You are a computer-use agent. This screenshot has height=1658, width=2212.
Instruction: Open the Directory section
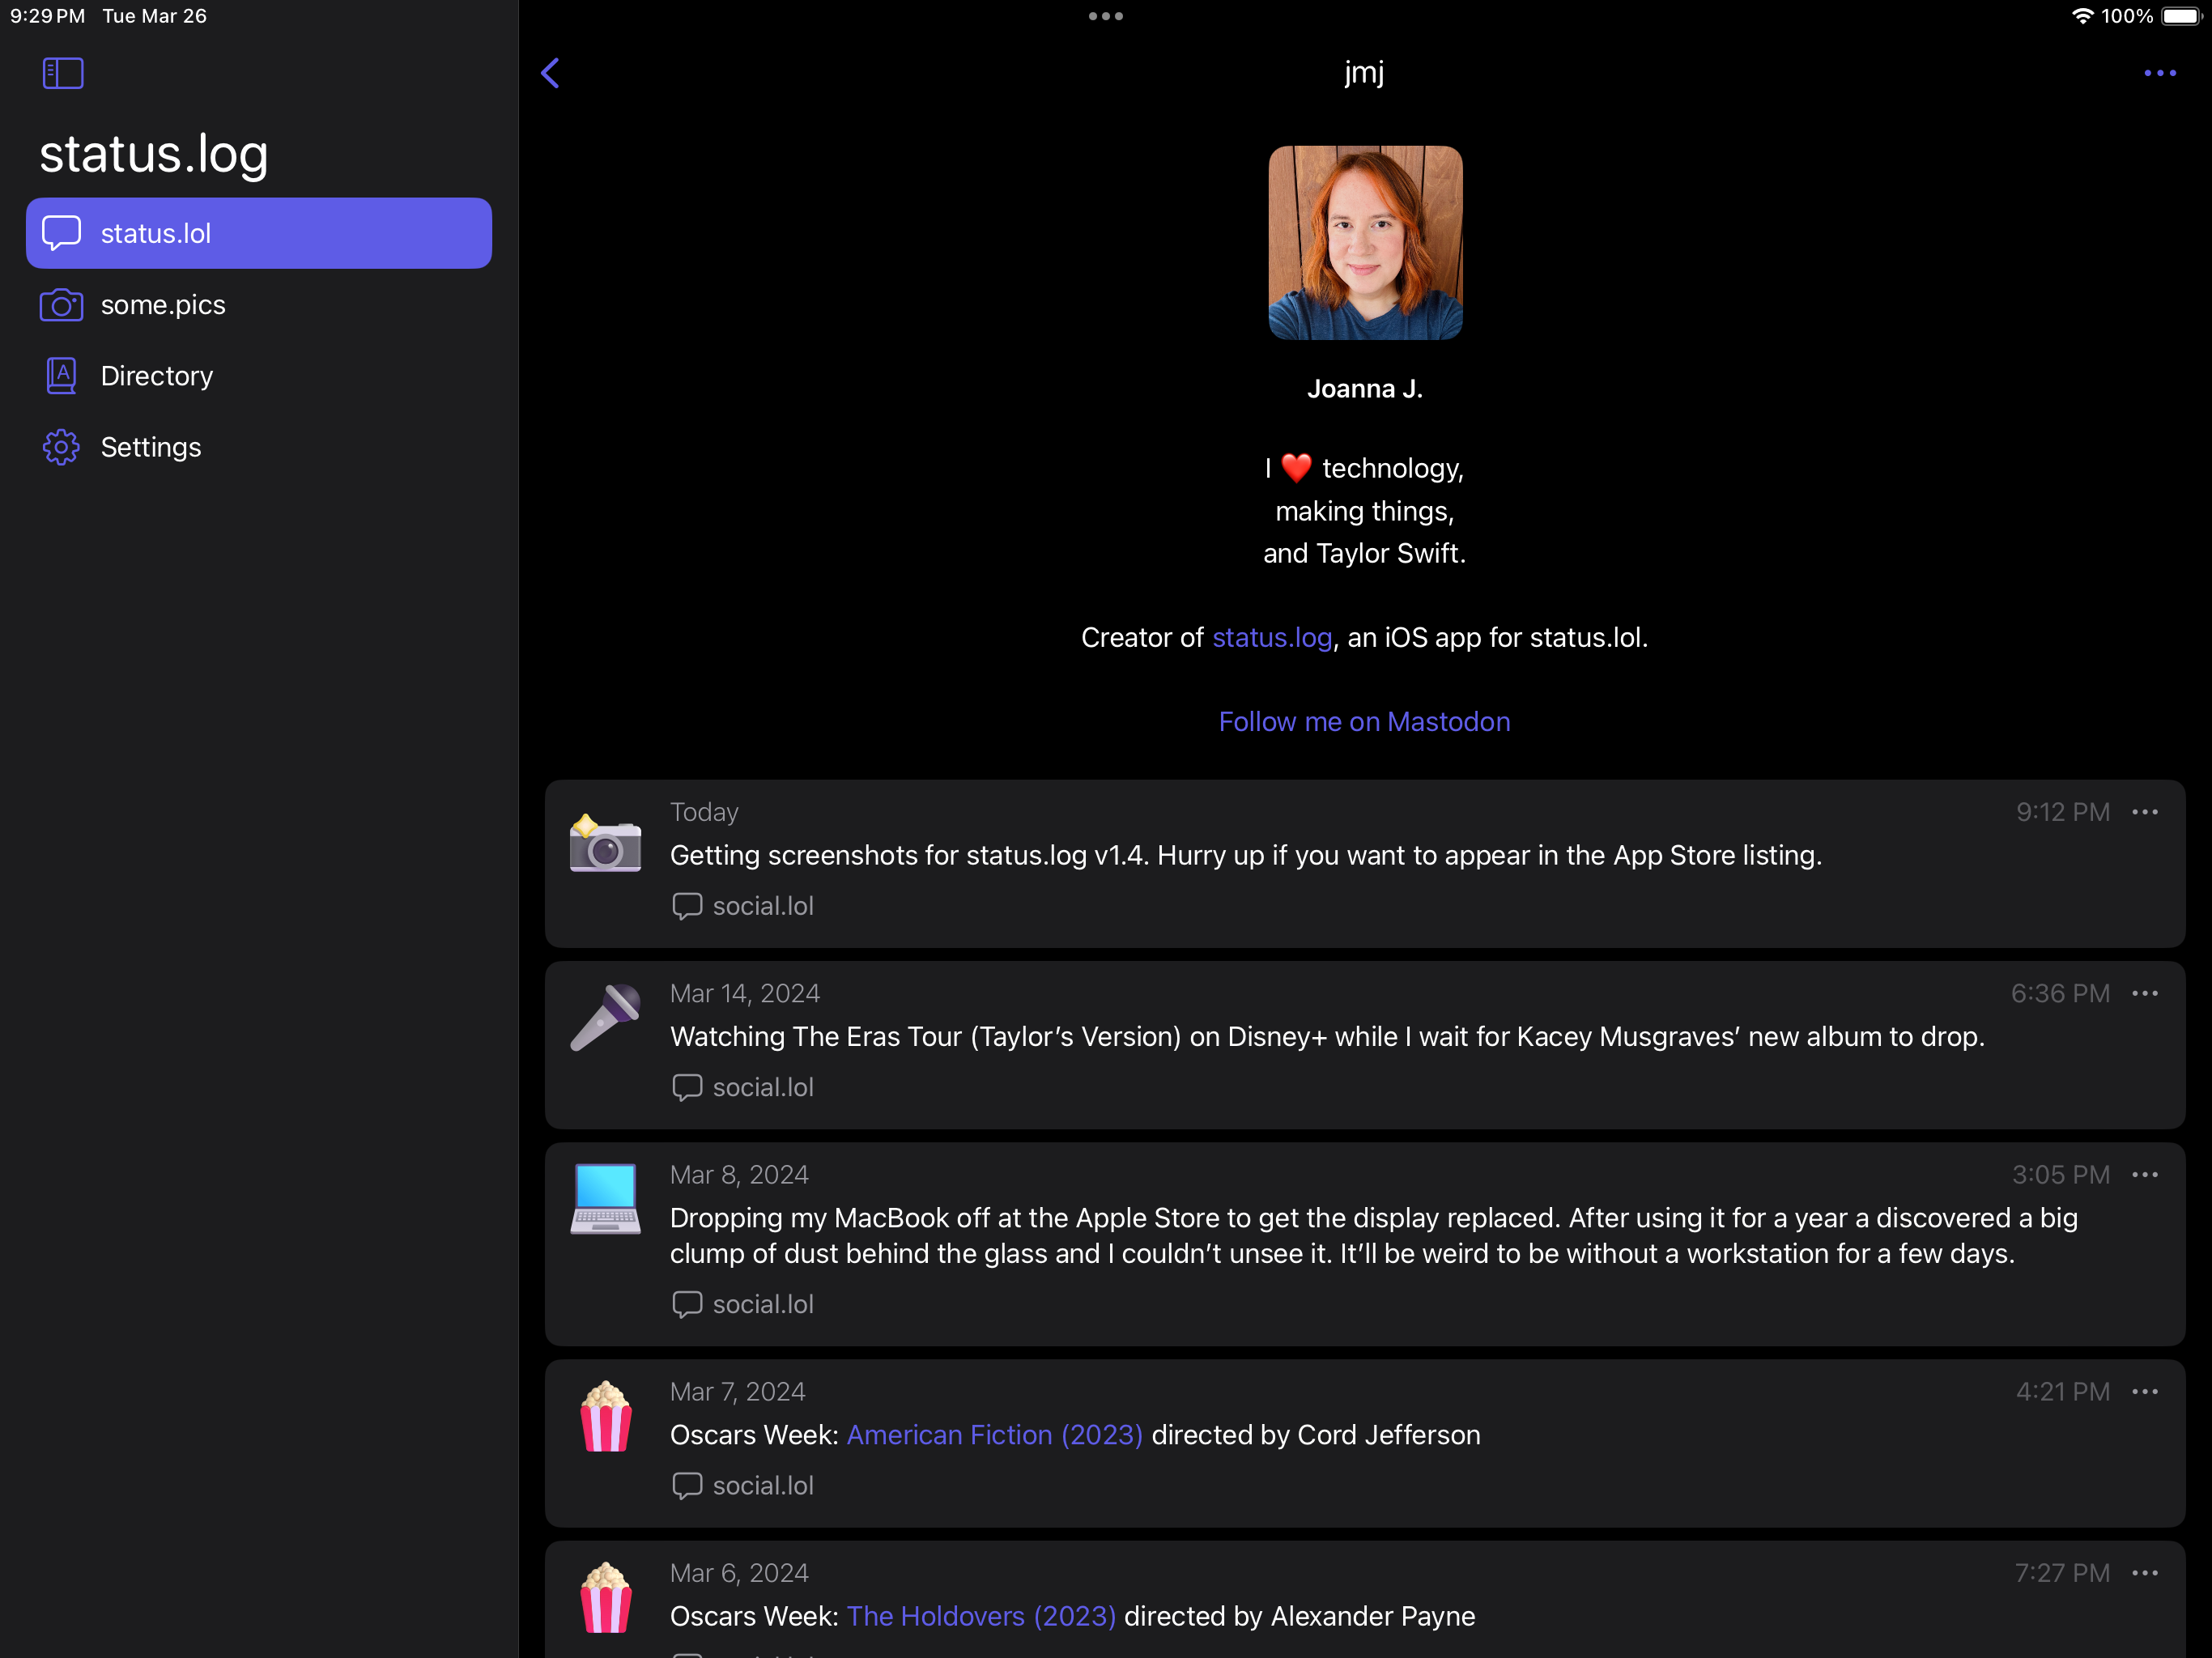259,376
